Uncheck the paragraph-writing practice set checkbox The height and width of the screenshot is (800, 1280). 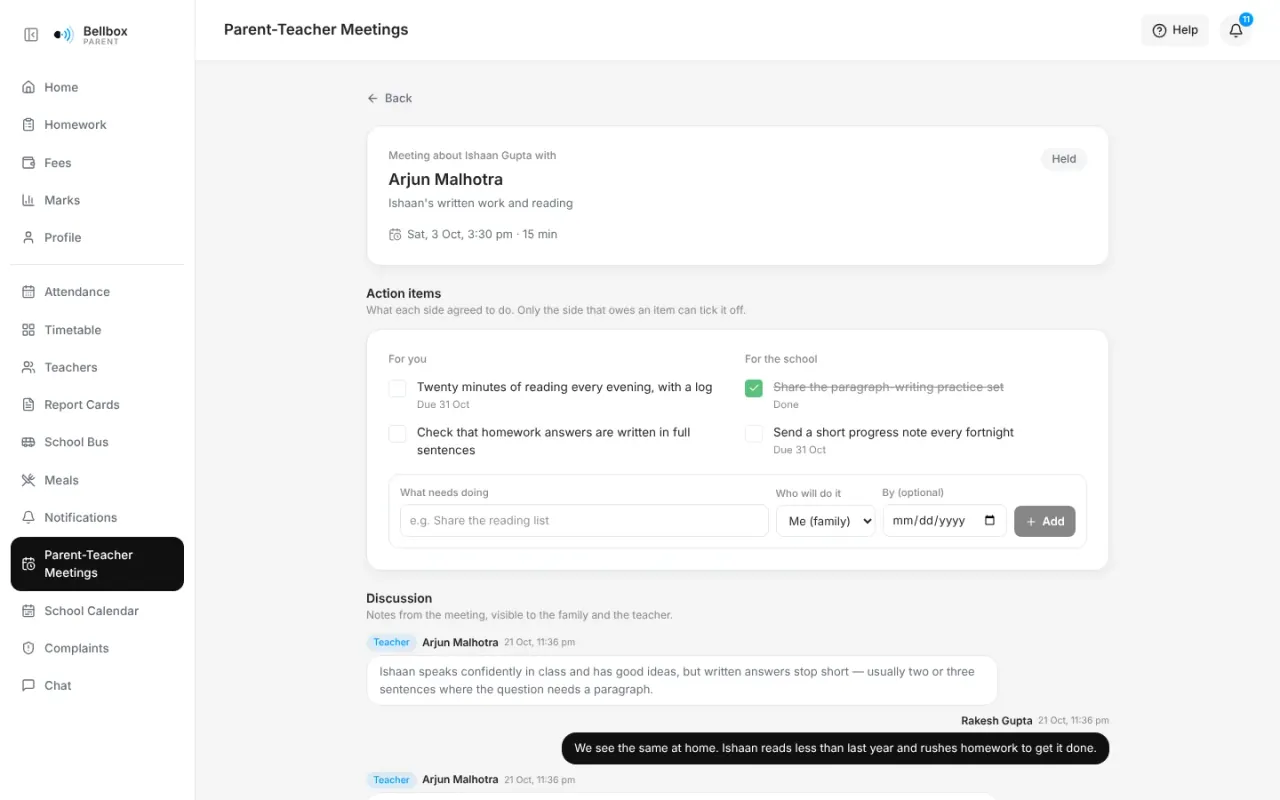pyautogui.click(x=754, y=388)
